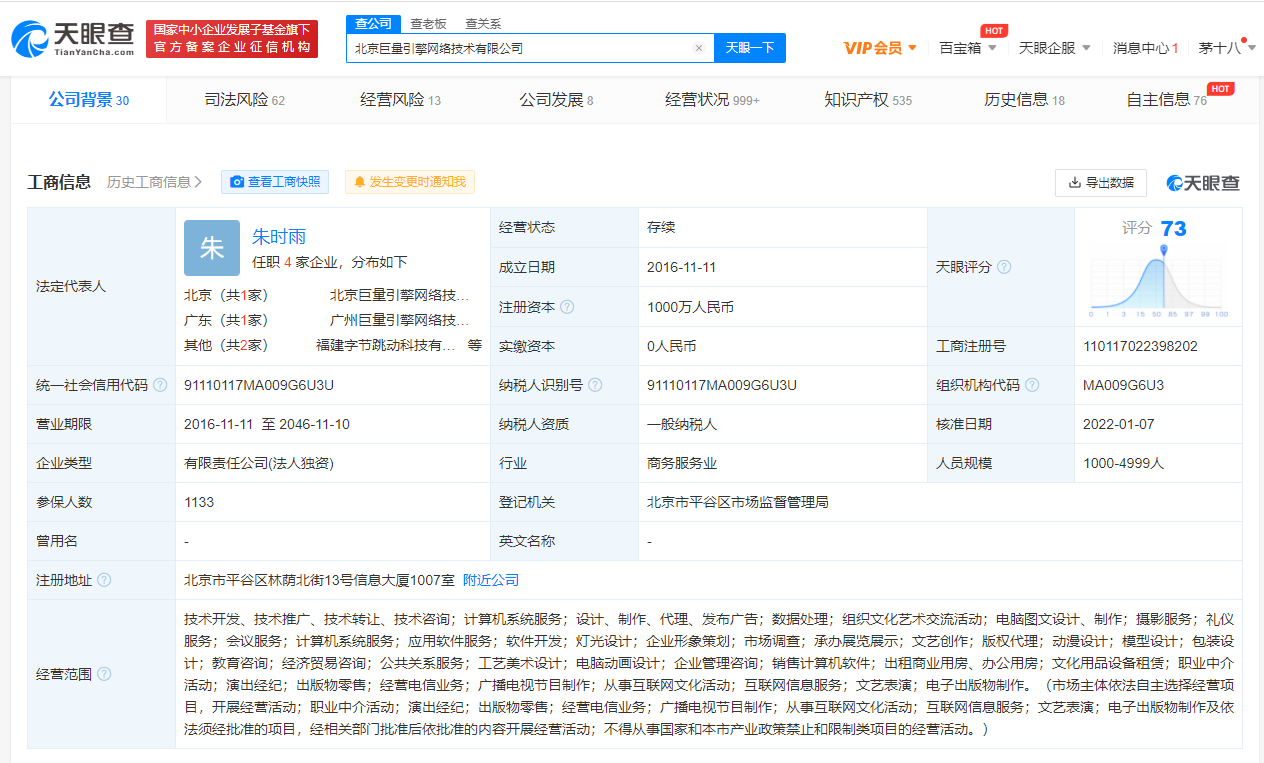Open the 知识产权 tab
The image size is (1264, 763).
pyautogui.click(x=868, y=100)
